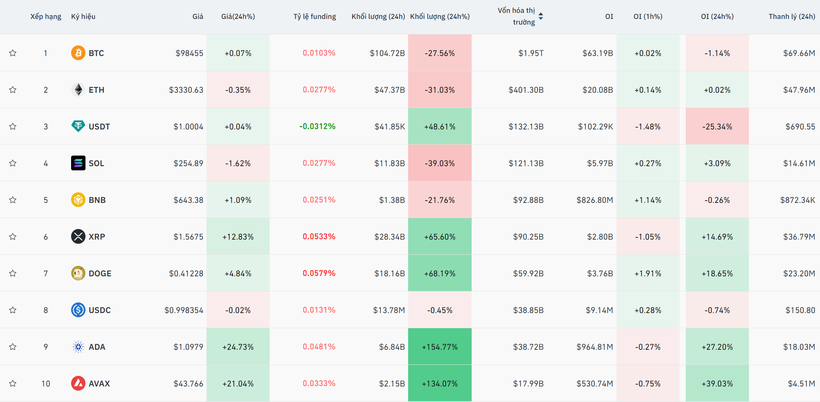Click the Dogecoin icon
This screenshot has width=820, height=402.
click(x=78, y=274)
